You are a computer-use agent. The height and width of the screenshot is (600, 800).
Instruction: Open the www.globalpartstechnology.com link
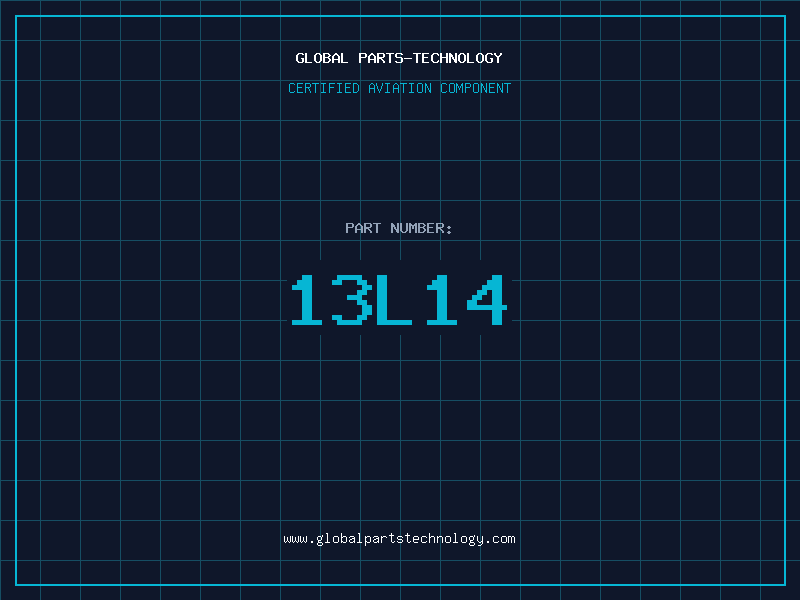pyautogui.click(x=399, y=539)
